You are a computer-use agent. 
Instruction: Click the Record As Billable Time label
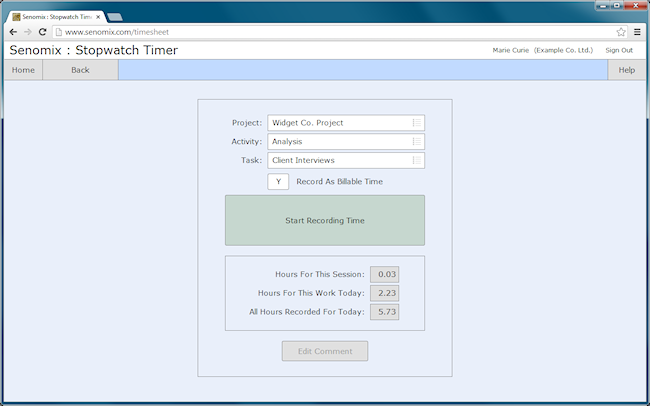click(x=340, y=182)
